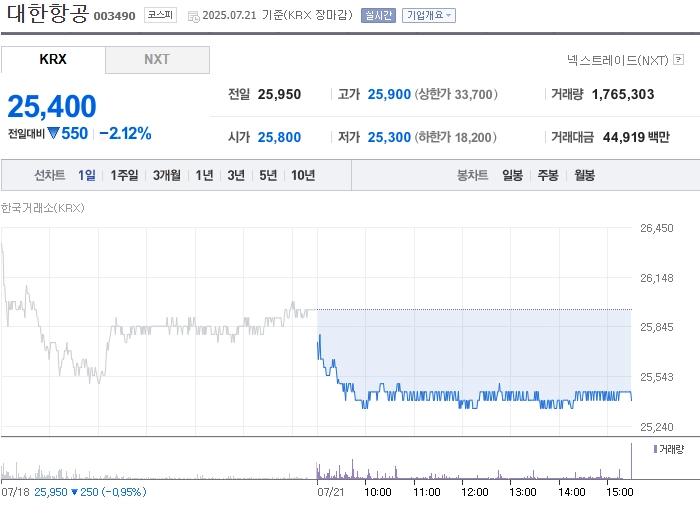Select the 1년 line chart period

[204, 175]
